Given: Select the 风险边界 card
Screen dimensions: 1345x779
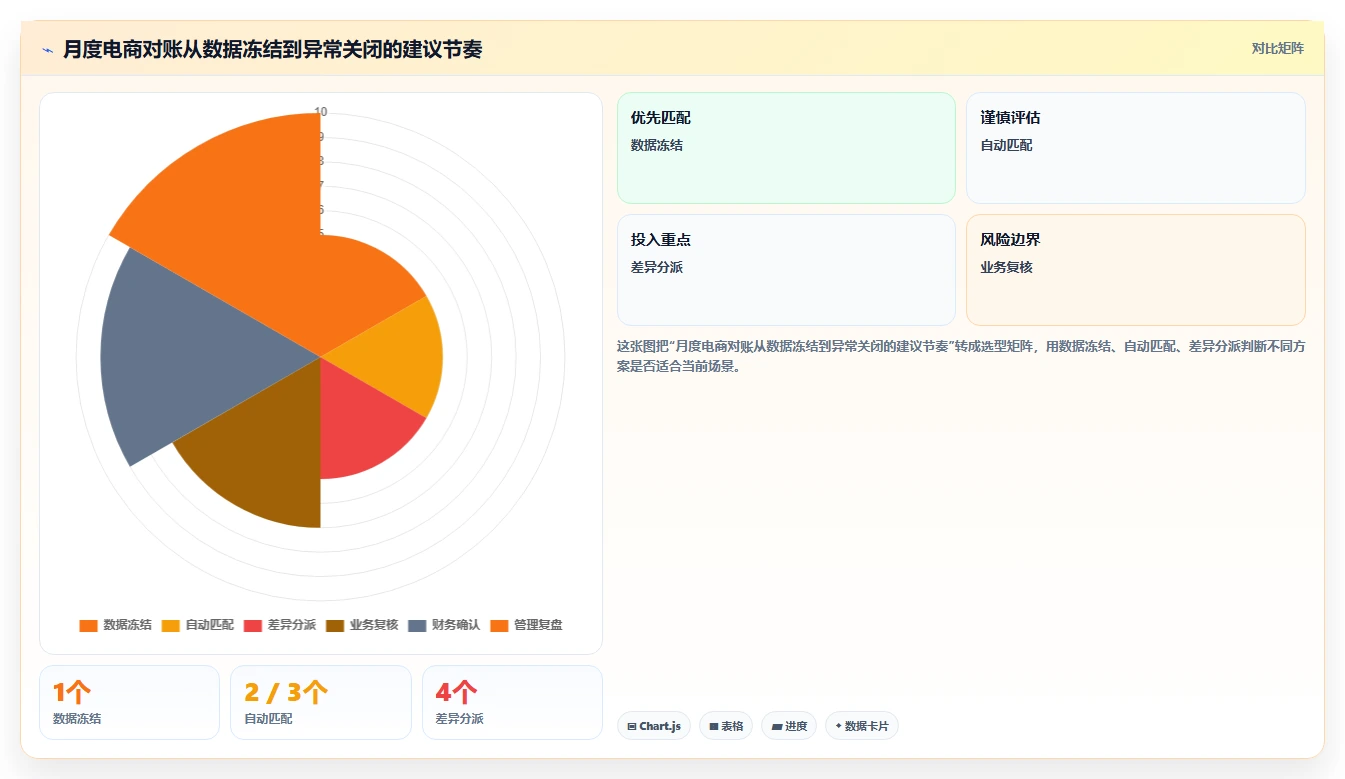Looking at the screenshot, I should point(1136,270).
